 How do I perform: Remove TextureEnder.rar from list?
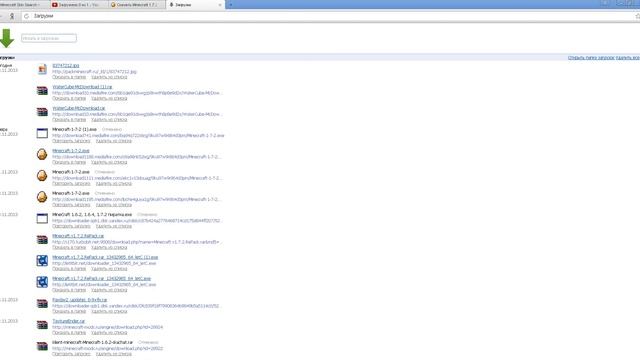(x=109, y=333)
